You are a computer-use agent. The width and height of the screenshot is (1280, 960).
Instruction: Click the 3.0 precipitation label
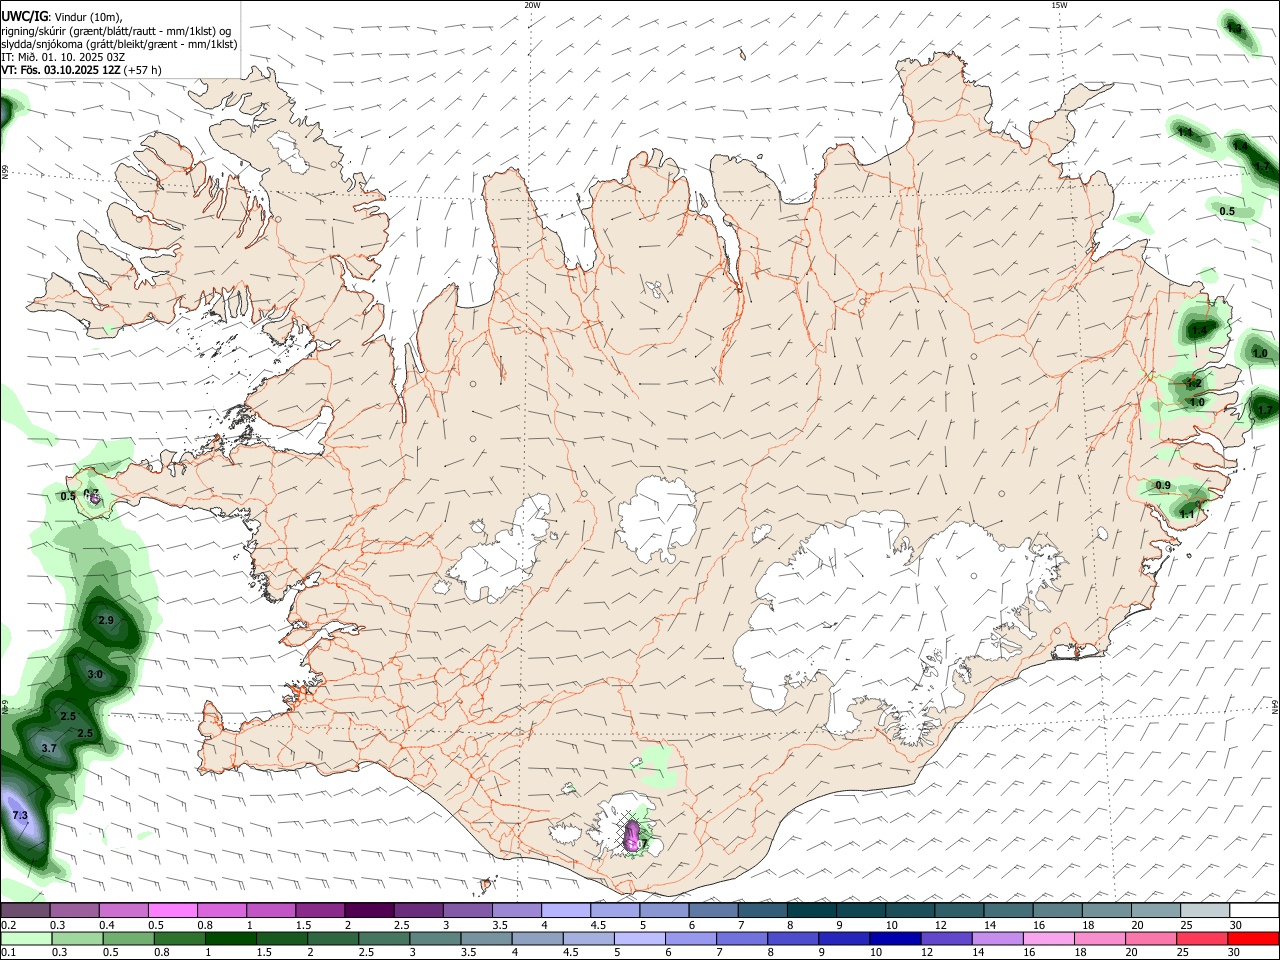pyautogui.click(x=95, y=675)
